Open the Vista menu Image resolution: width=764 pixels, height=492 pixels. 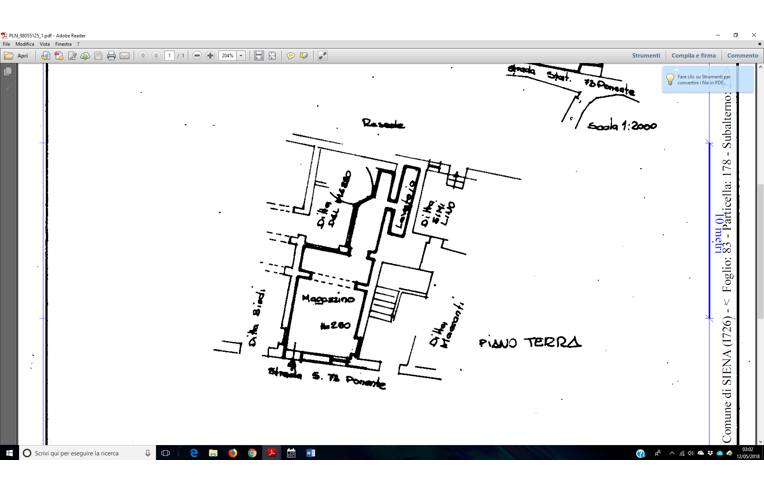click(45, 44)
